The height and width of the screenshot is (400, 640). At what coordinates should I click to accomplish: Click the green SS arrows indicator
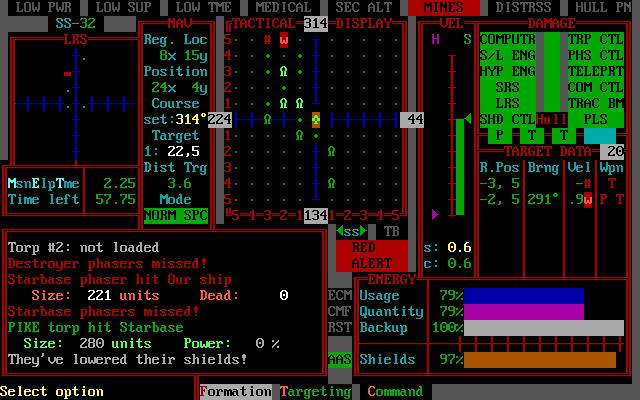350,231
